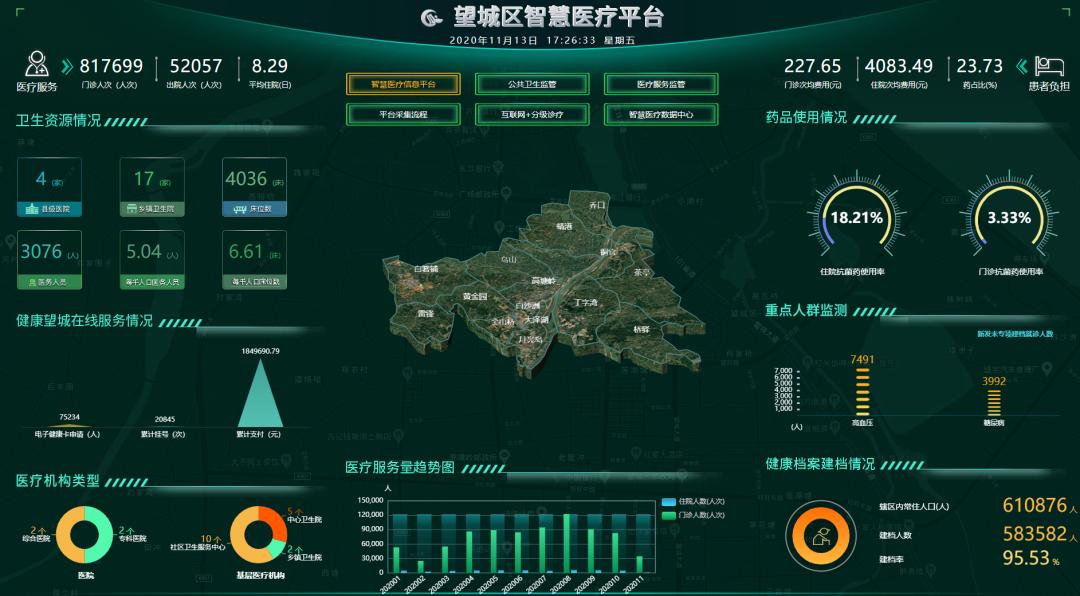This screenshot has width=1080, height=596.
Task: Switch to the 公共卫生监管 tab
Action: [534, 84]
